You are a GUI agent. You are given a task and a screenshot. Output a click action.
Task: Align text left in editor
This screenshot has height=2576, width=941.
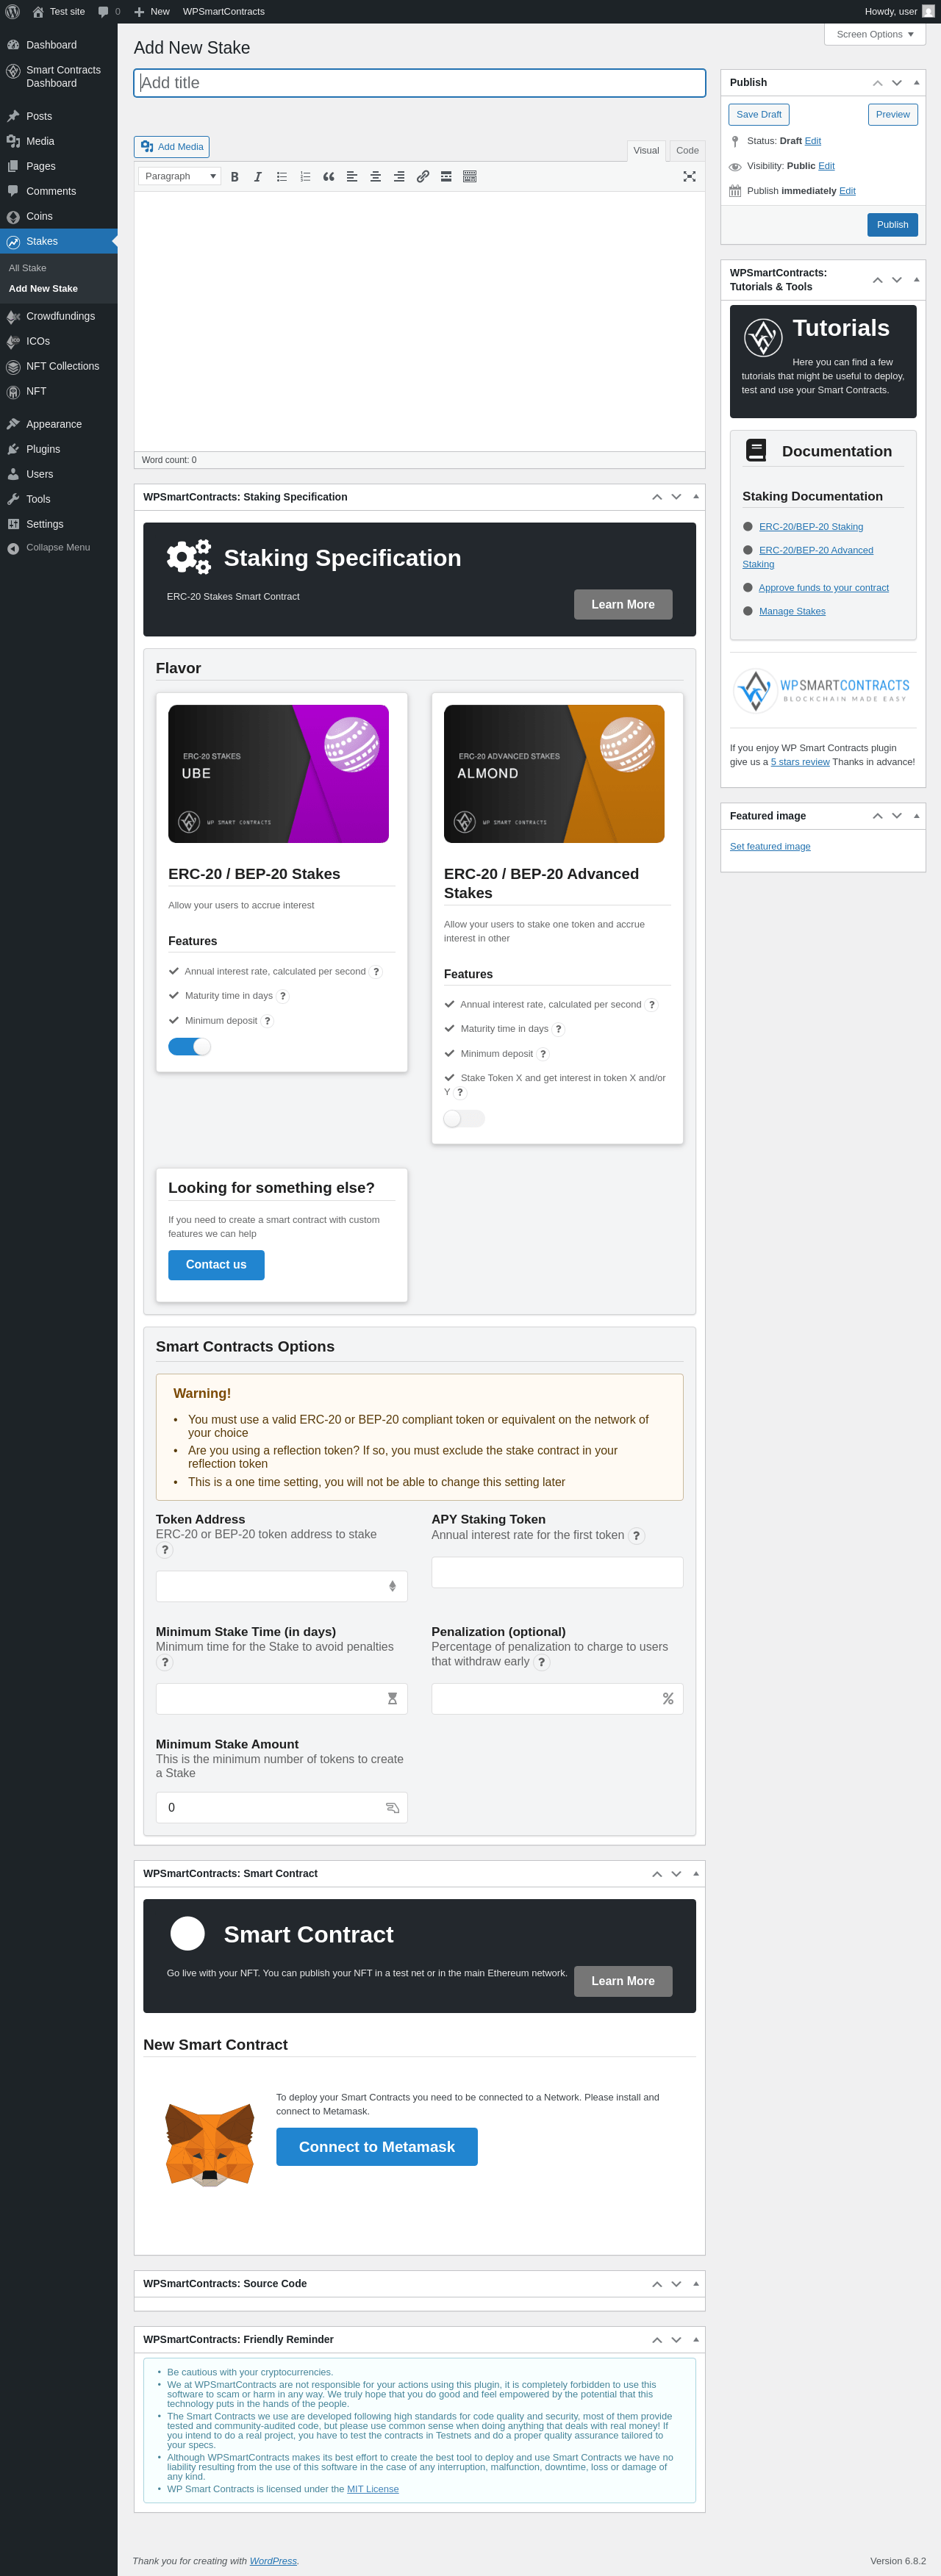[x=352, y=176]
